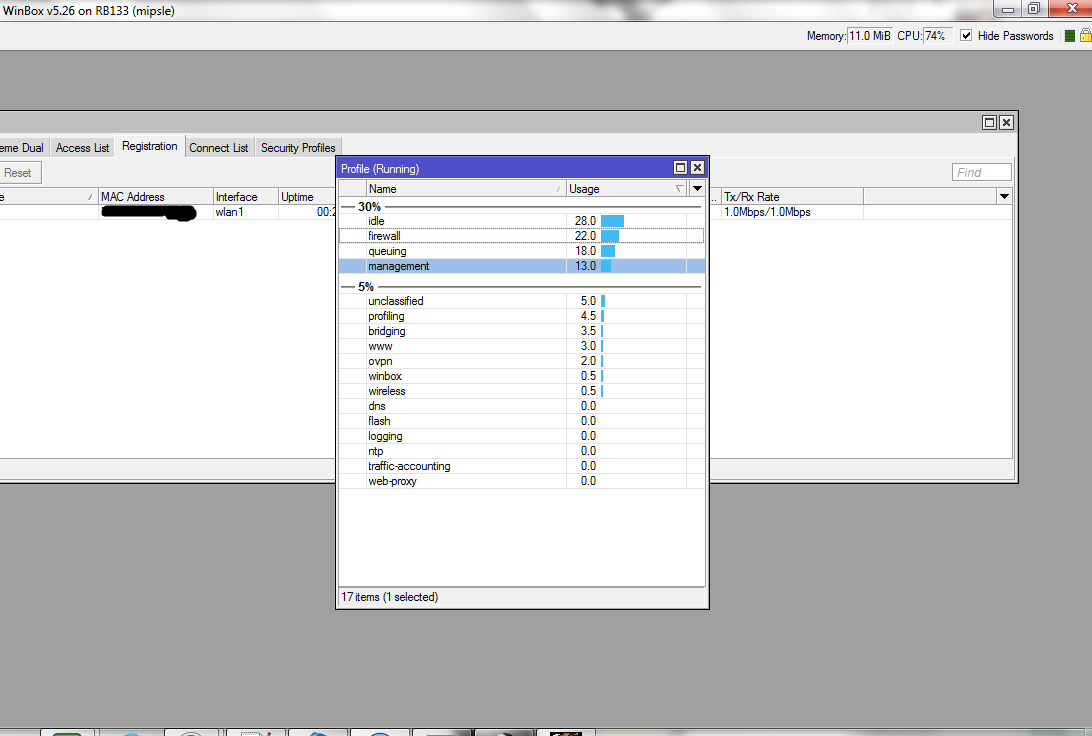The height and width of the screenshot is (736, 1092).
Task: Select the Registration tab
Action: 148,145
